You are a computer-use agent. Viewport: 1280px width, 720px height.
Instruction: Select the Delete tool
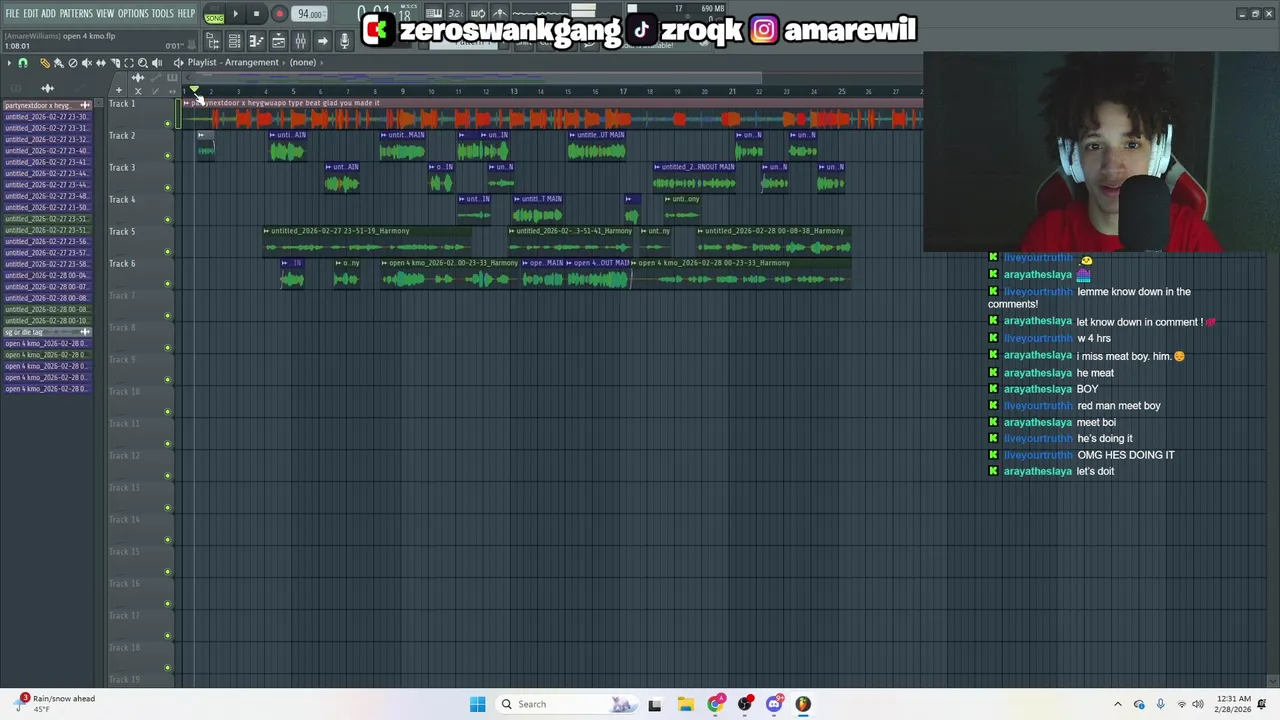(72, 63)
